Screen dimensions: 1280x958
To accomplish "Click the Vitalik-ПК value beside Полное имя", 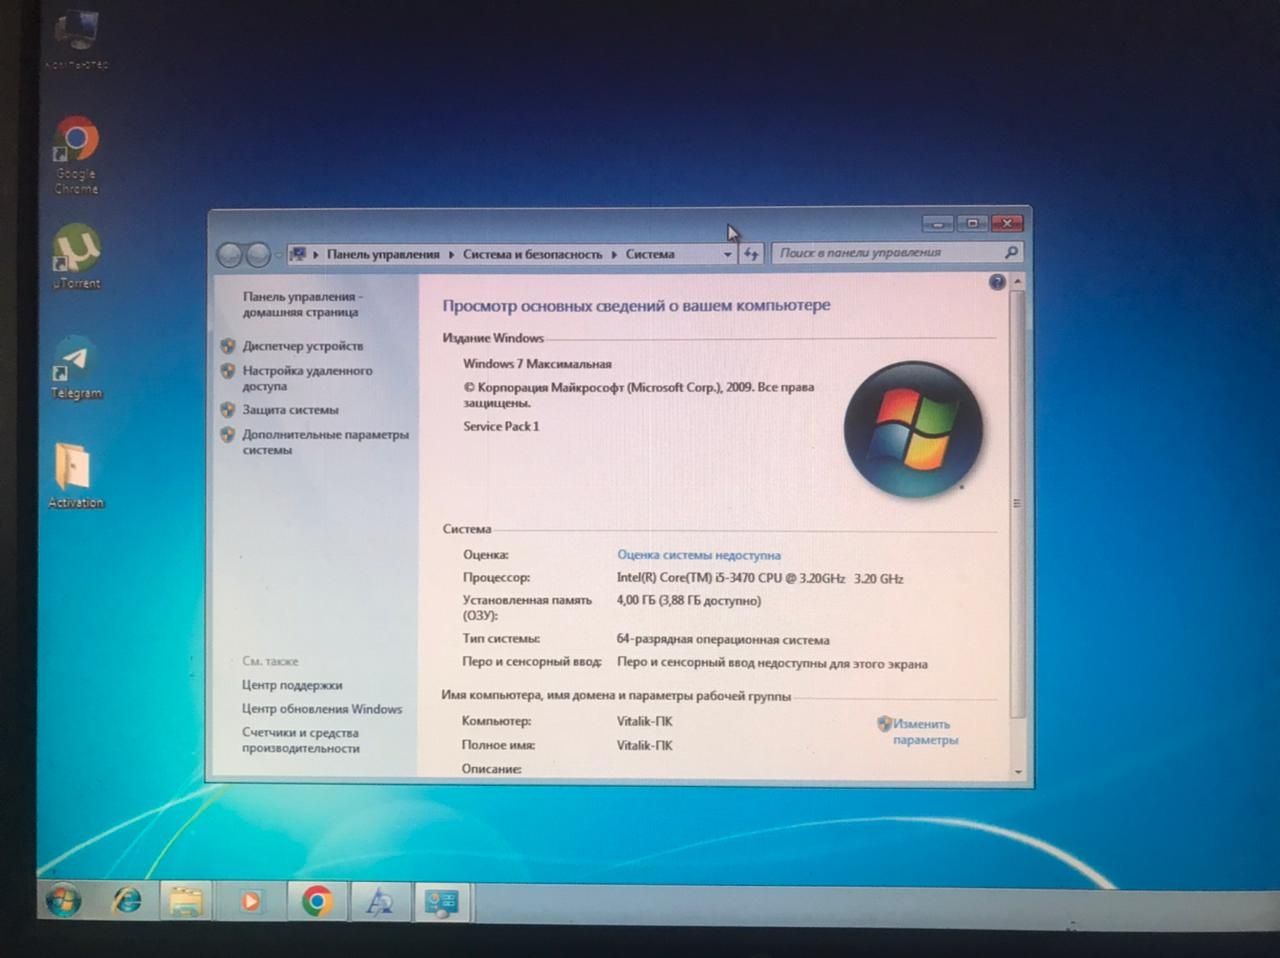I will [645, 745].
